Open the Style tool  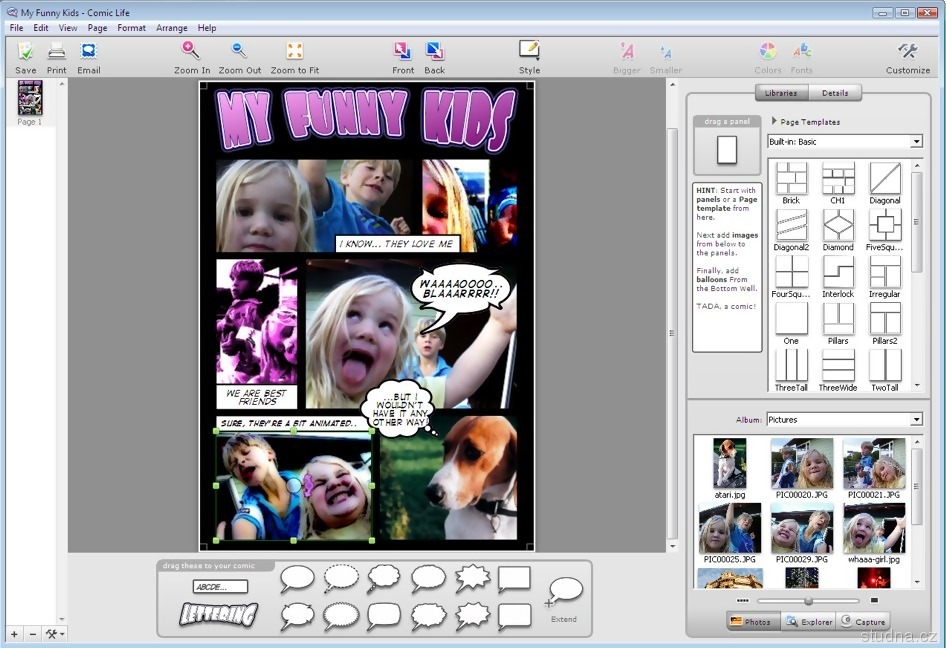(529, 51)
